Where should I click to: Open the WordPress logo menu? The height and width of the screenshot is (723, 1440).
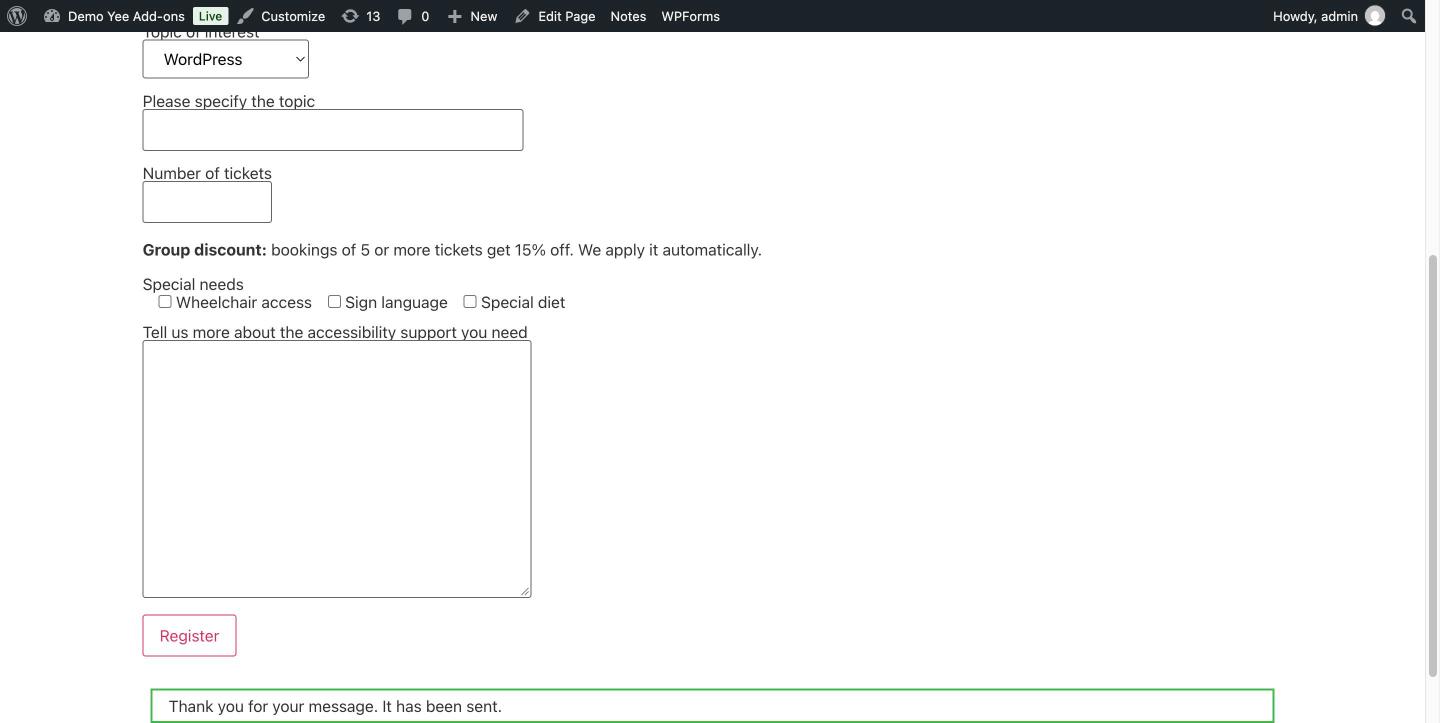point(17,16)
